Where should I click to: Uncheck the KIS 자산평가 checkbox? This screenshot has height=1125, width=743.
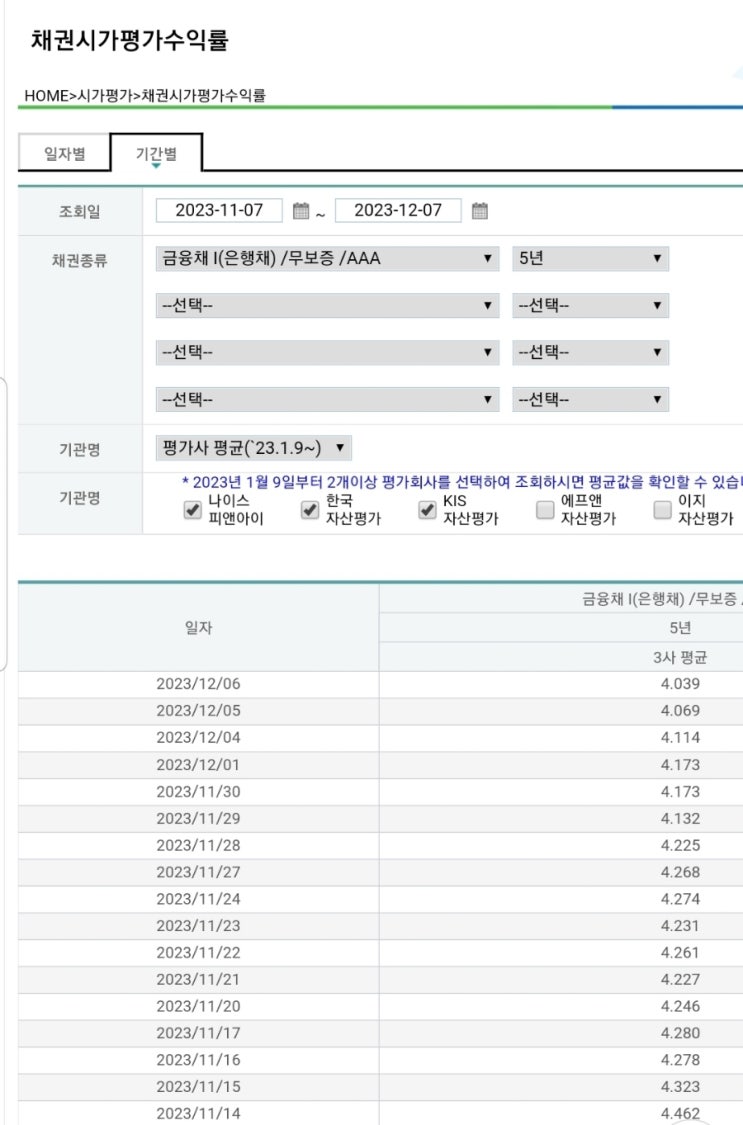(x=427, y=509)
